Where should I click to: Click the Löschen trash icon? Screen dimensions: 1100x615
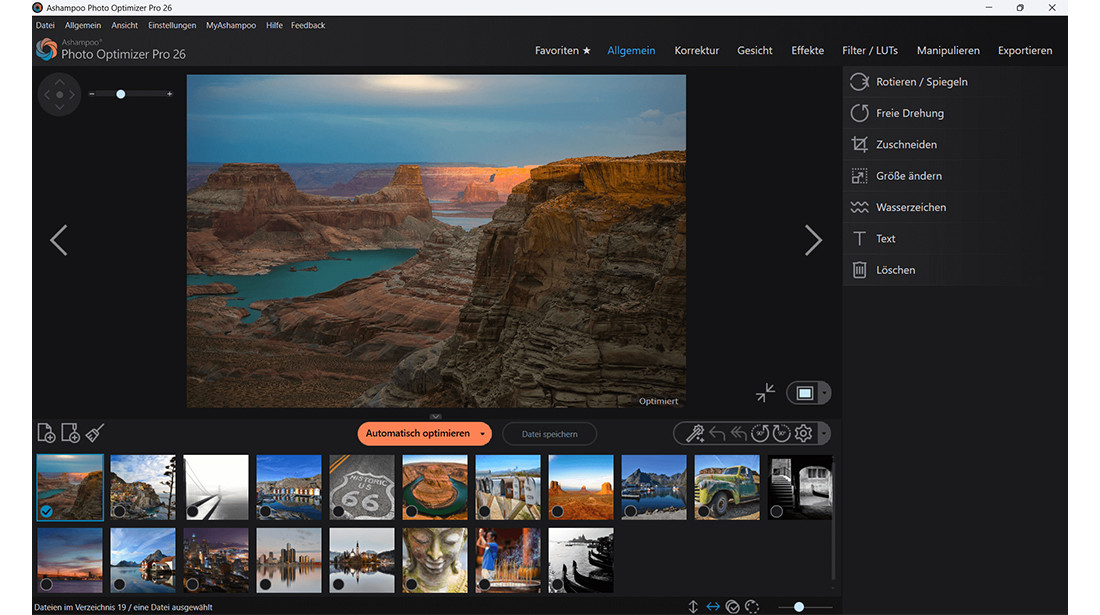859,270
